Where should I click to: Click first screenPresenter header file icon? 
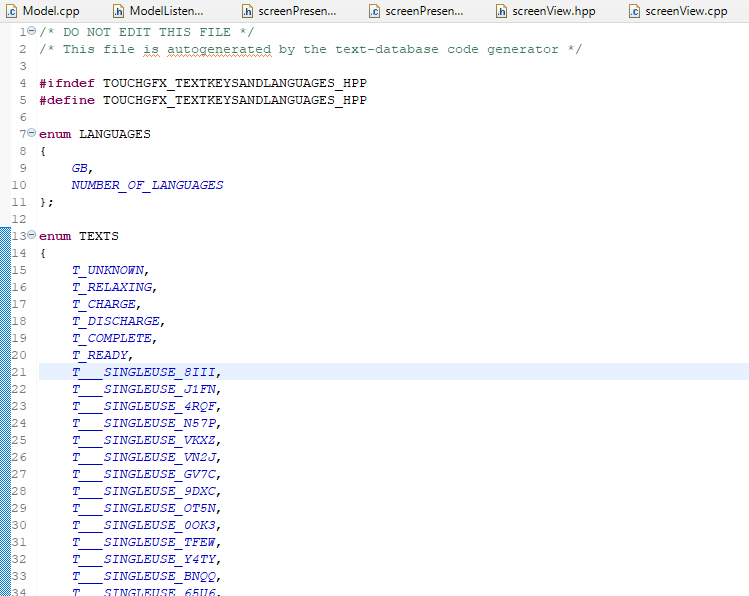247,11
